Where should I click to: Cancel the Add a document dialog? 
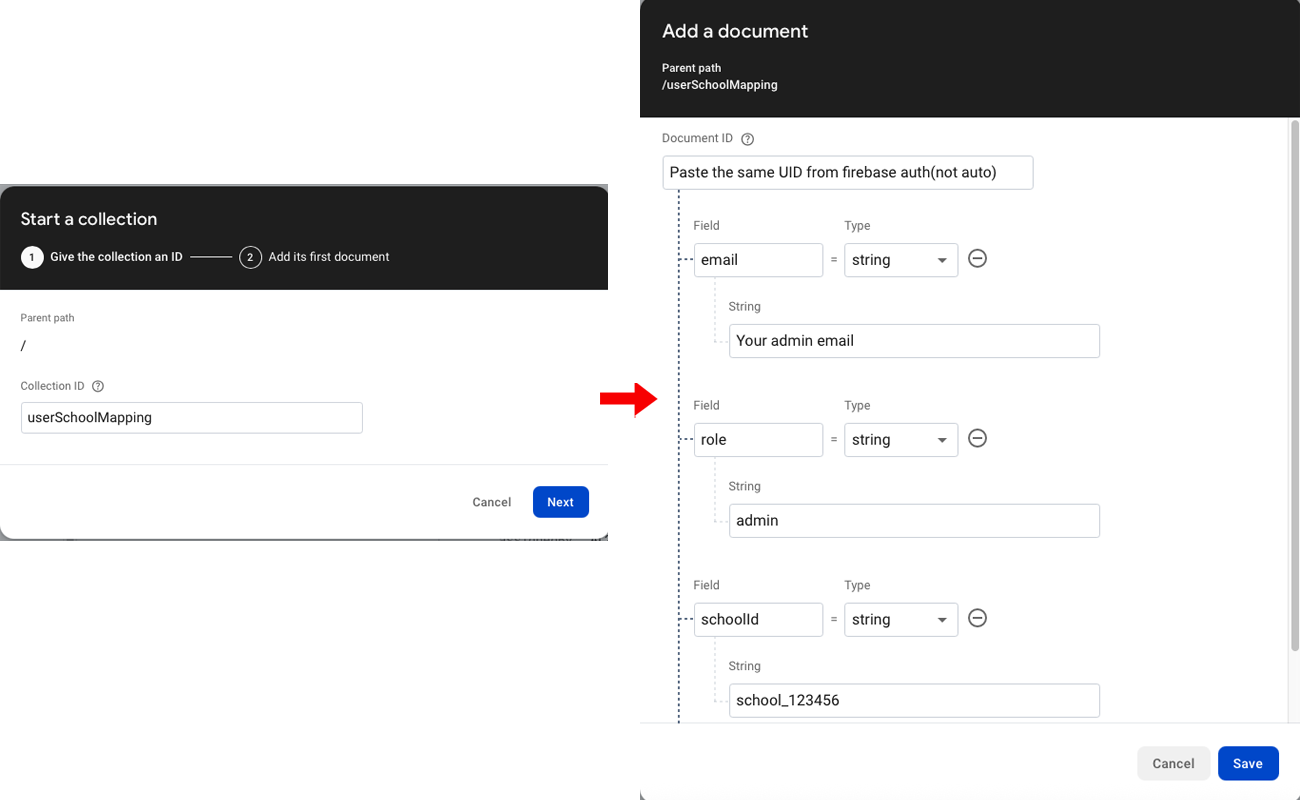click(1173, 763)
